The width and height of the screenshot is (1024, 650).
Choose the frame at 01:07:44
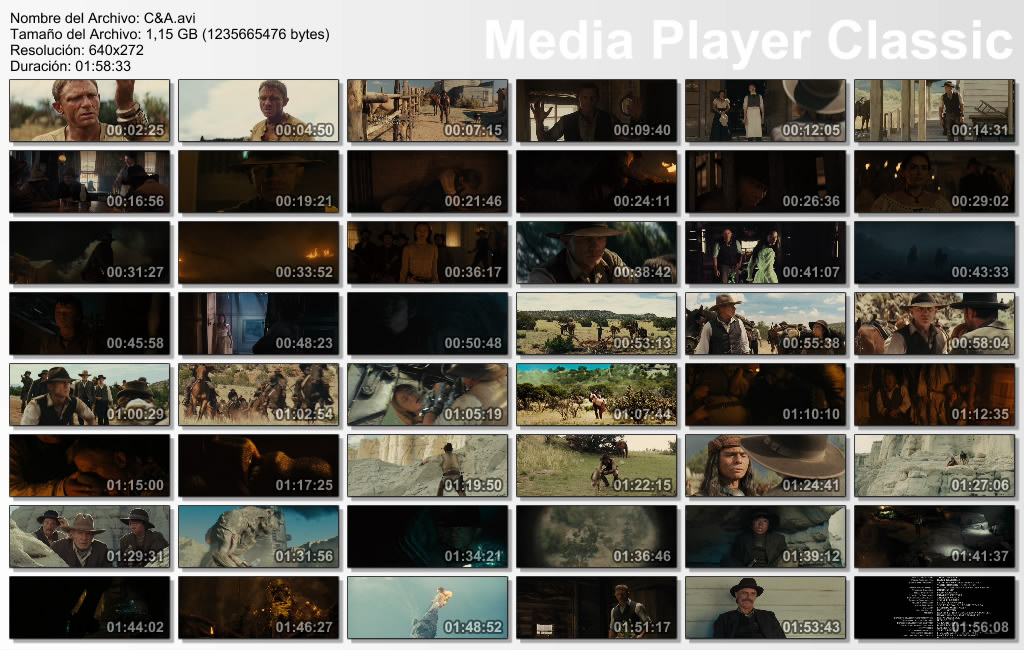[596, 395]
